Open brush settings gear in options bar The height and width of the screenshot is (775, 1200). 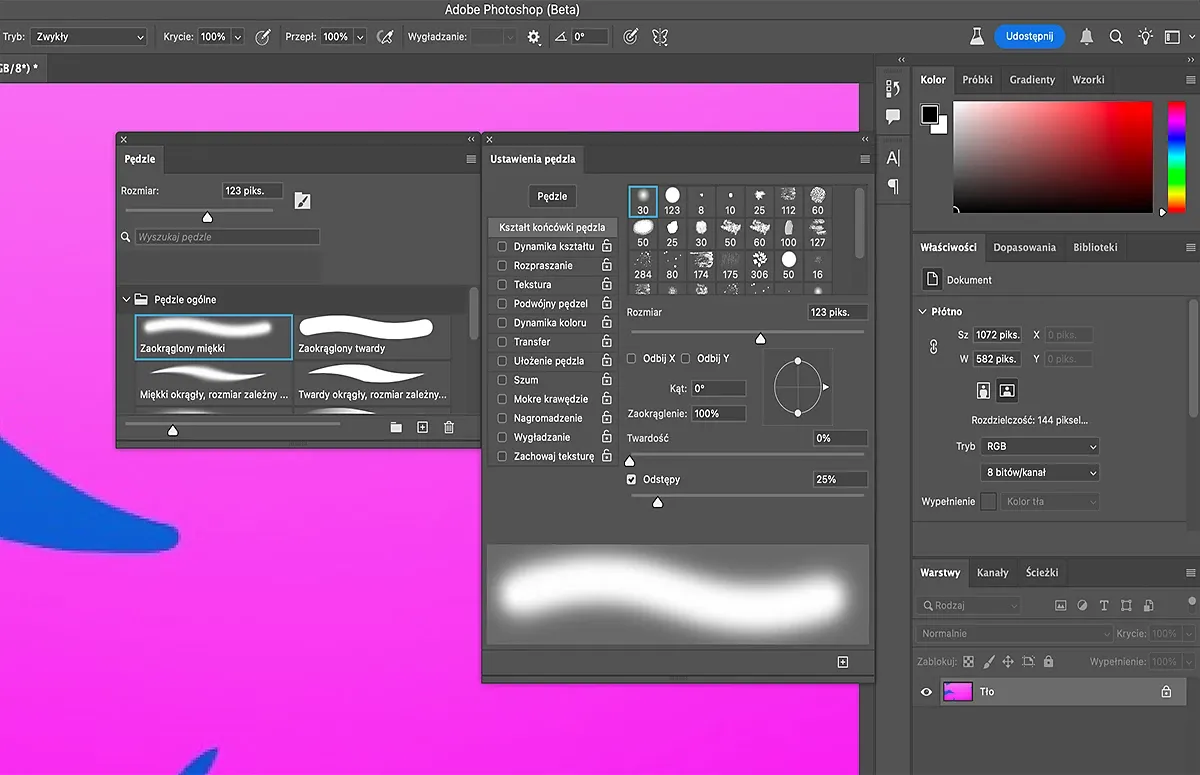point(533,36)
